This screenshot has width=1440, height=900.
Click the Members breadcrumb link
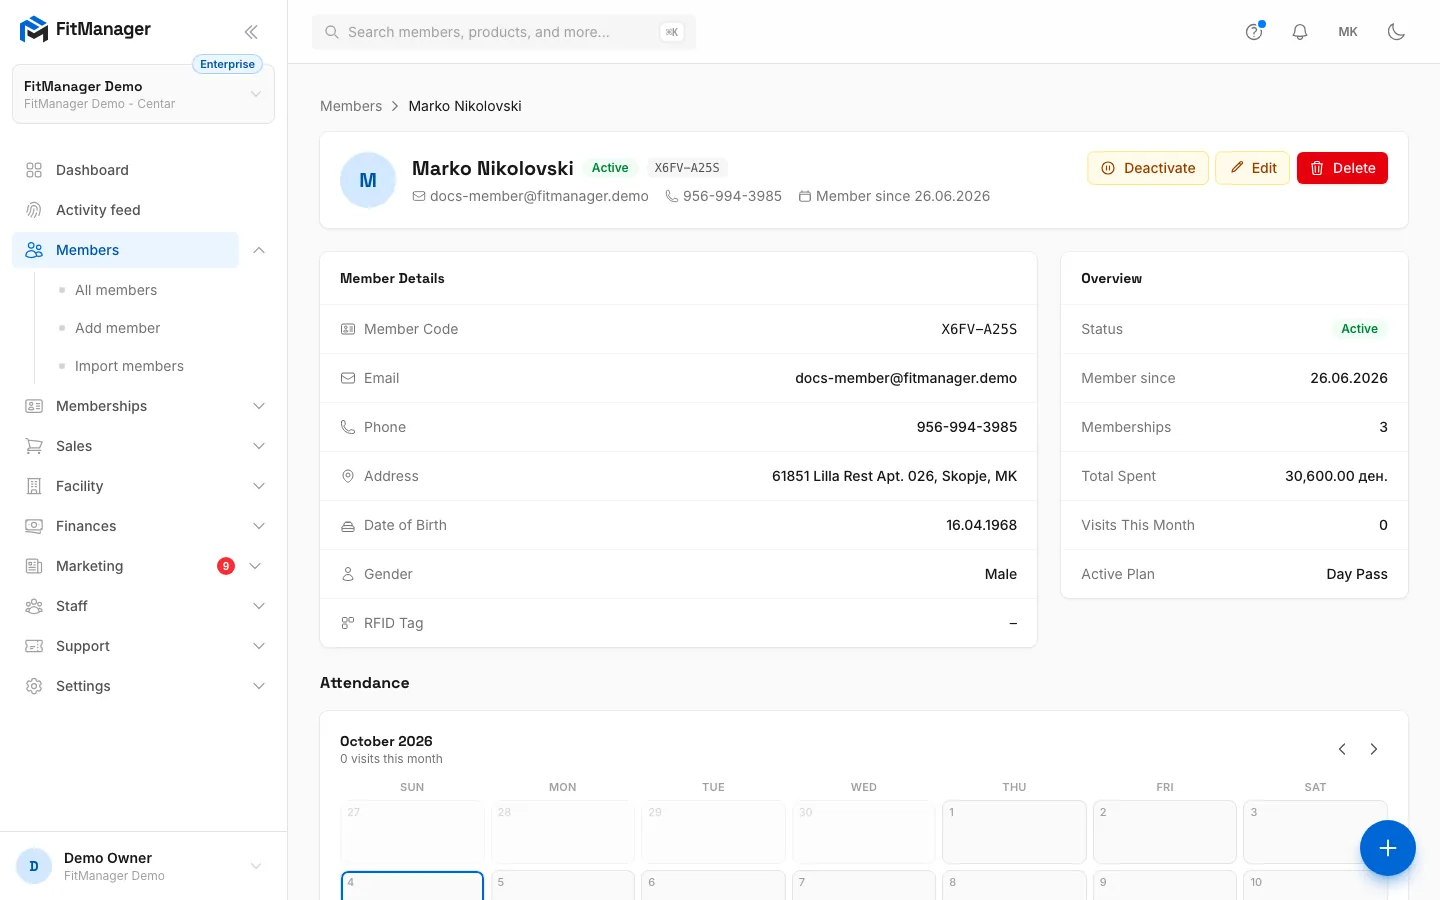coord(351,106)
